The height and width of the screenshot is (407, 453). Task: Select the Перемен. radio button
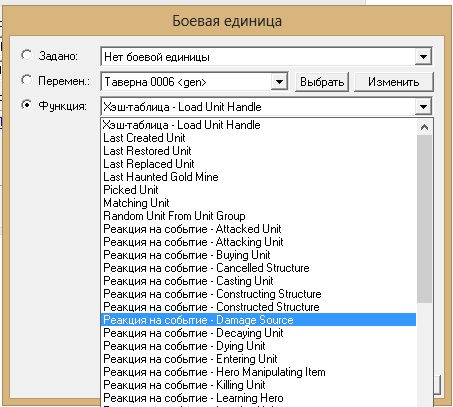pos(27,80)
